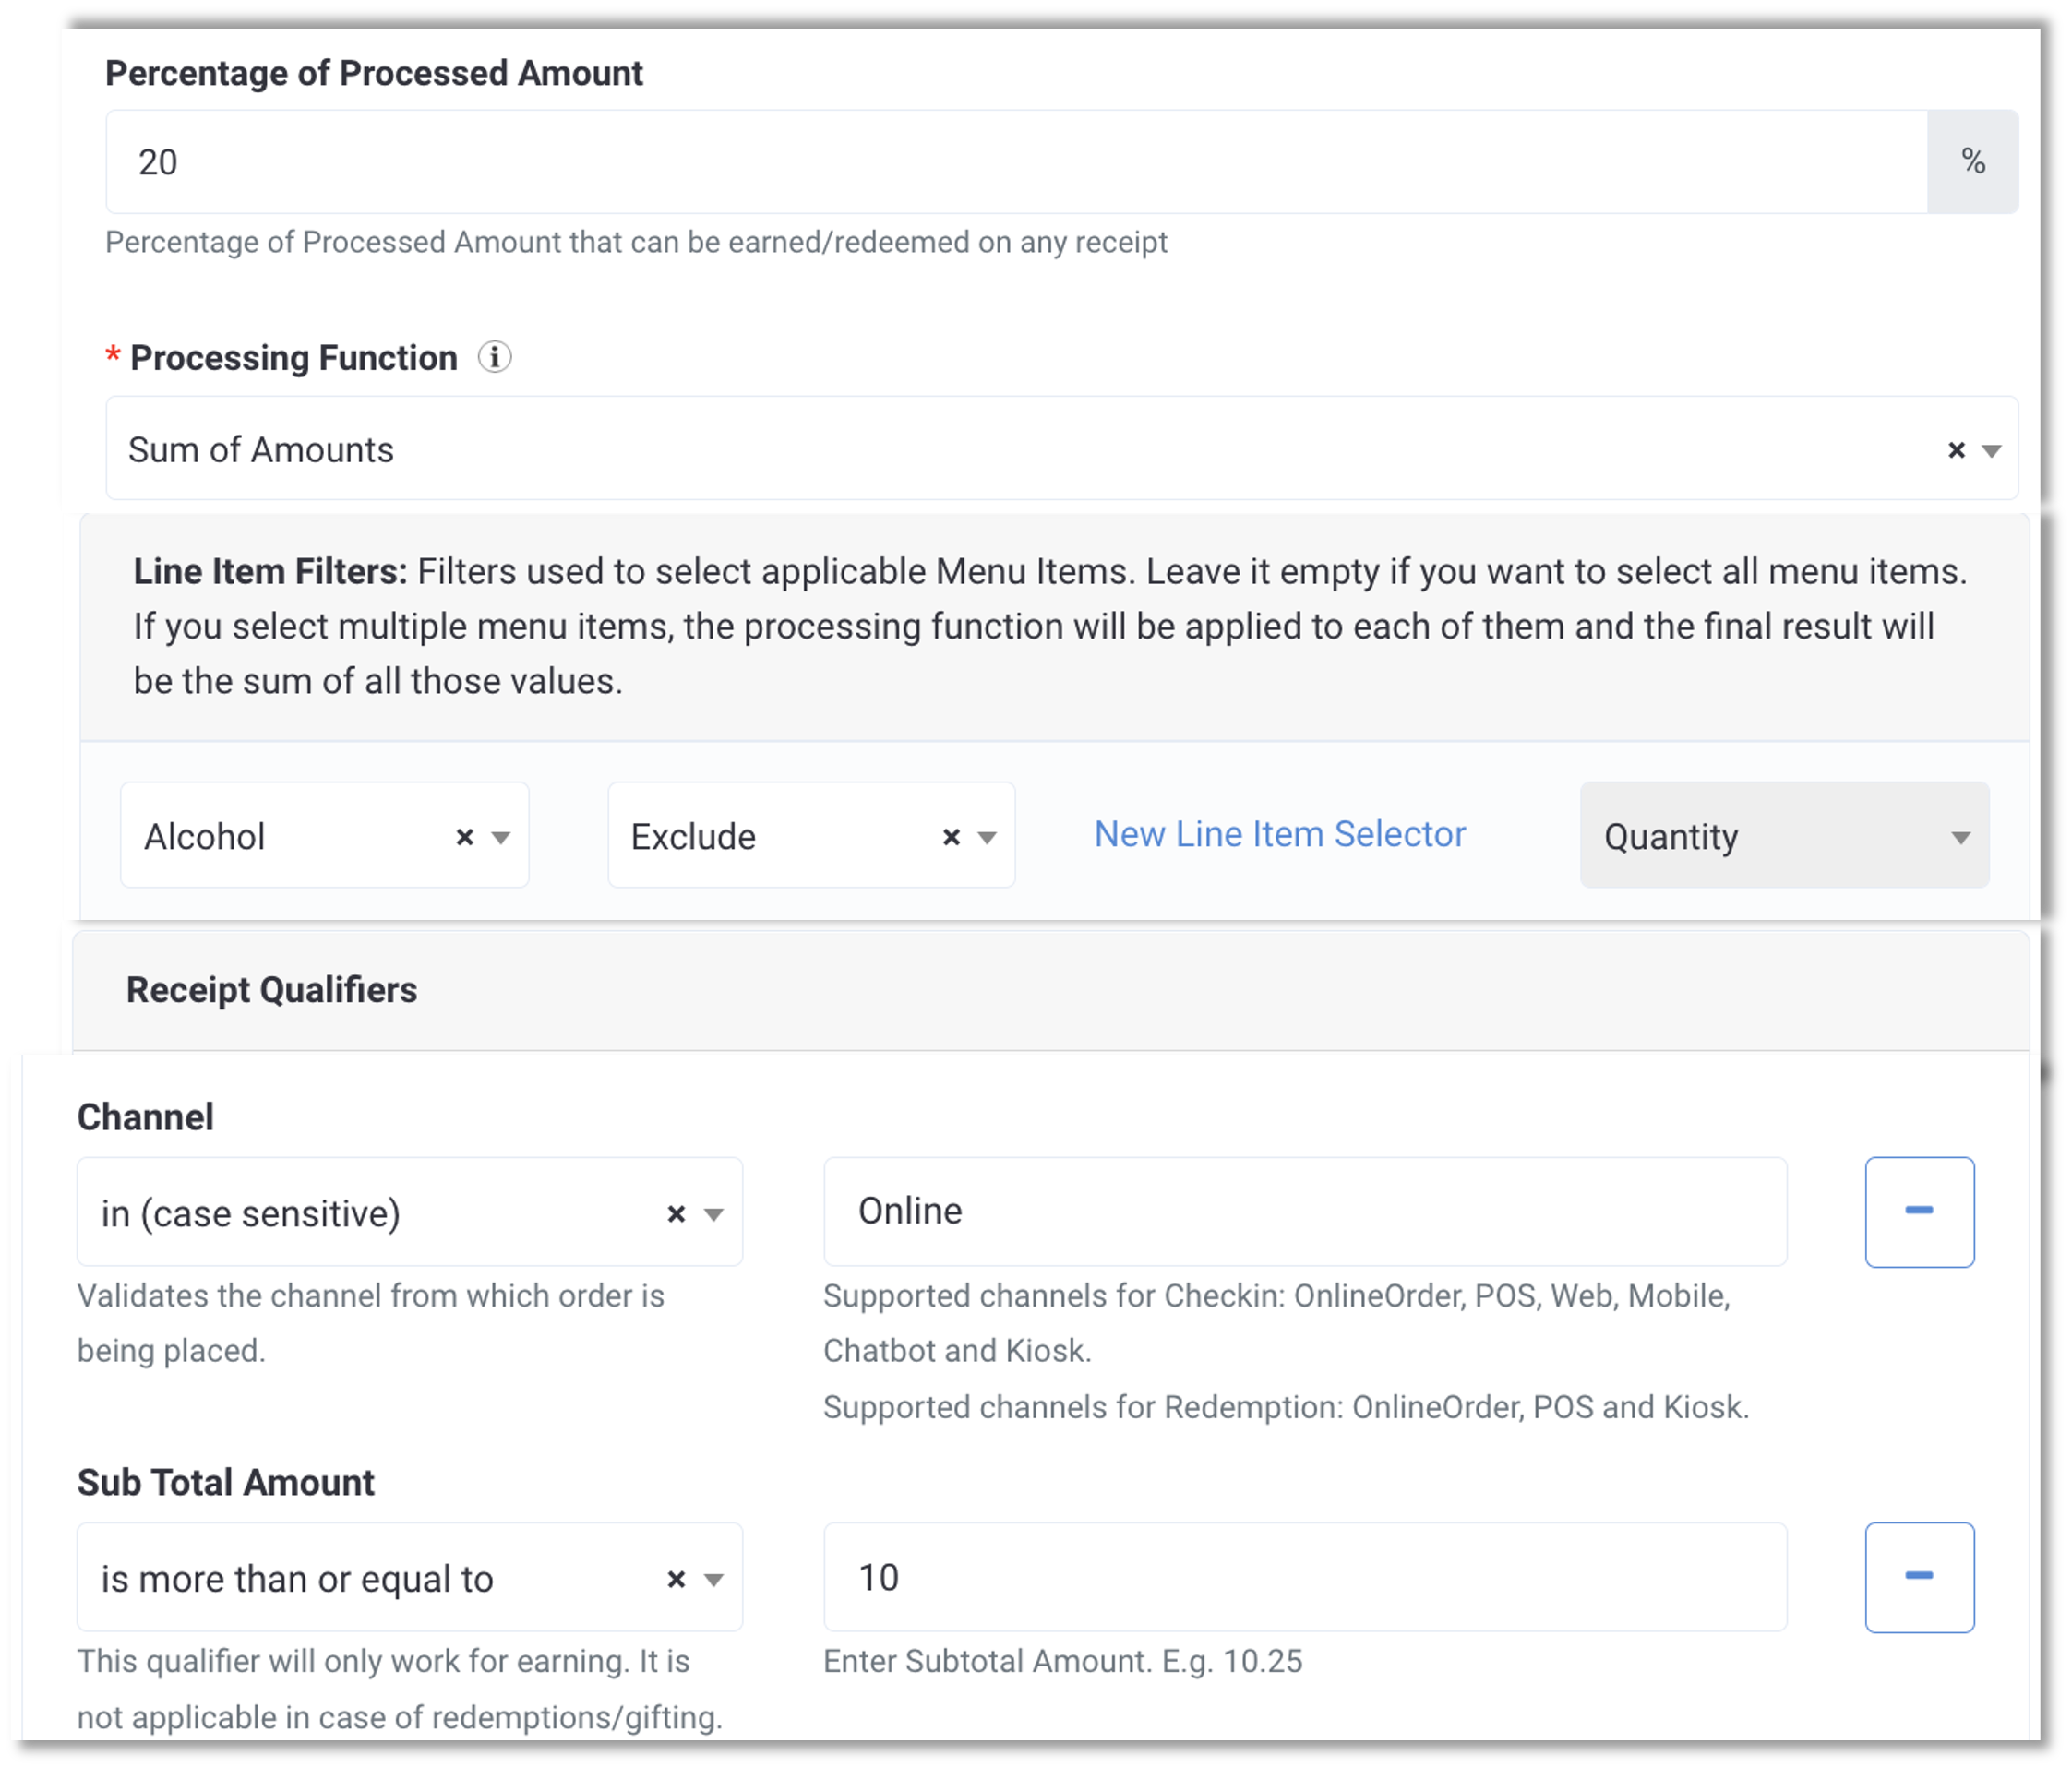Clear the 'is more than or equal to' operator
This screenshot has height=1767, width=2072.
point(676,1578)
